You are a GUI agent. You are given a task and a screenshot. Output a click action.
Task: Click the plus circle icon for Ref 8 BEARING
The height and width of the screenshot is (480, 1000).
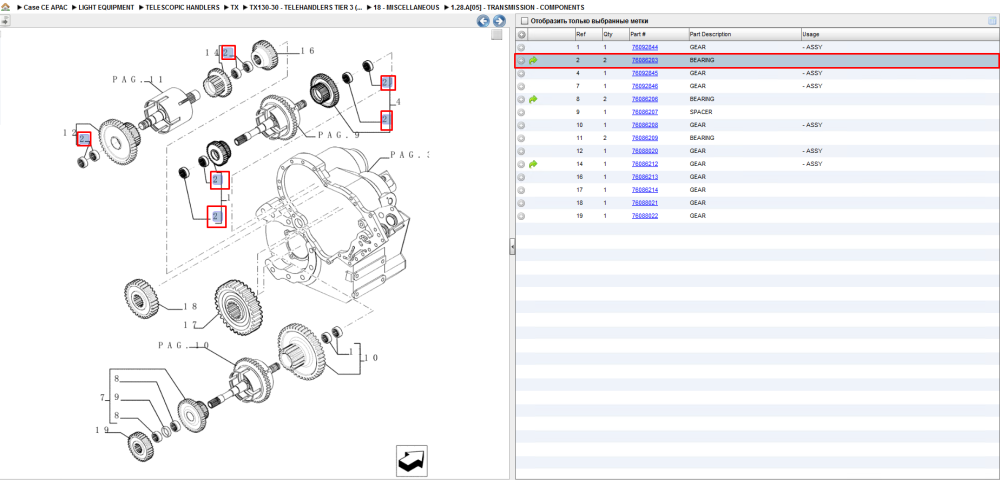521,99
